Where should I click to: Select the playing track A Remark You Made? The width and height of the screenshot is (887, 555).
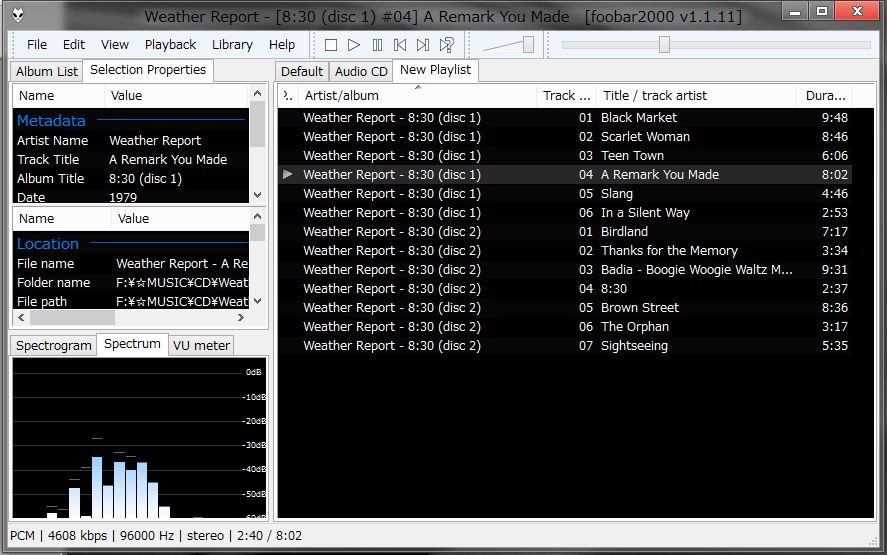(565, 174)
